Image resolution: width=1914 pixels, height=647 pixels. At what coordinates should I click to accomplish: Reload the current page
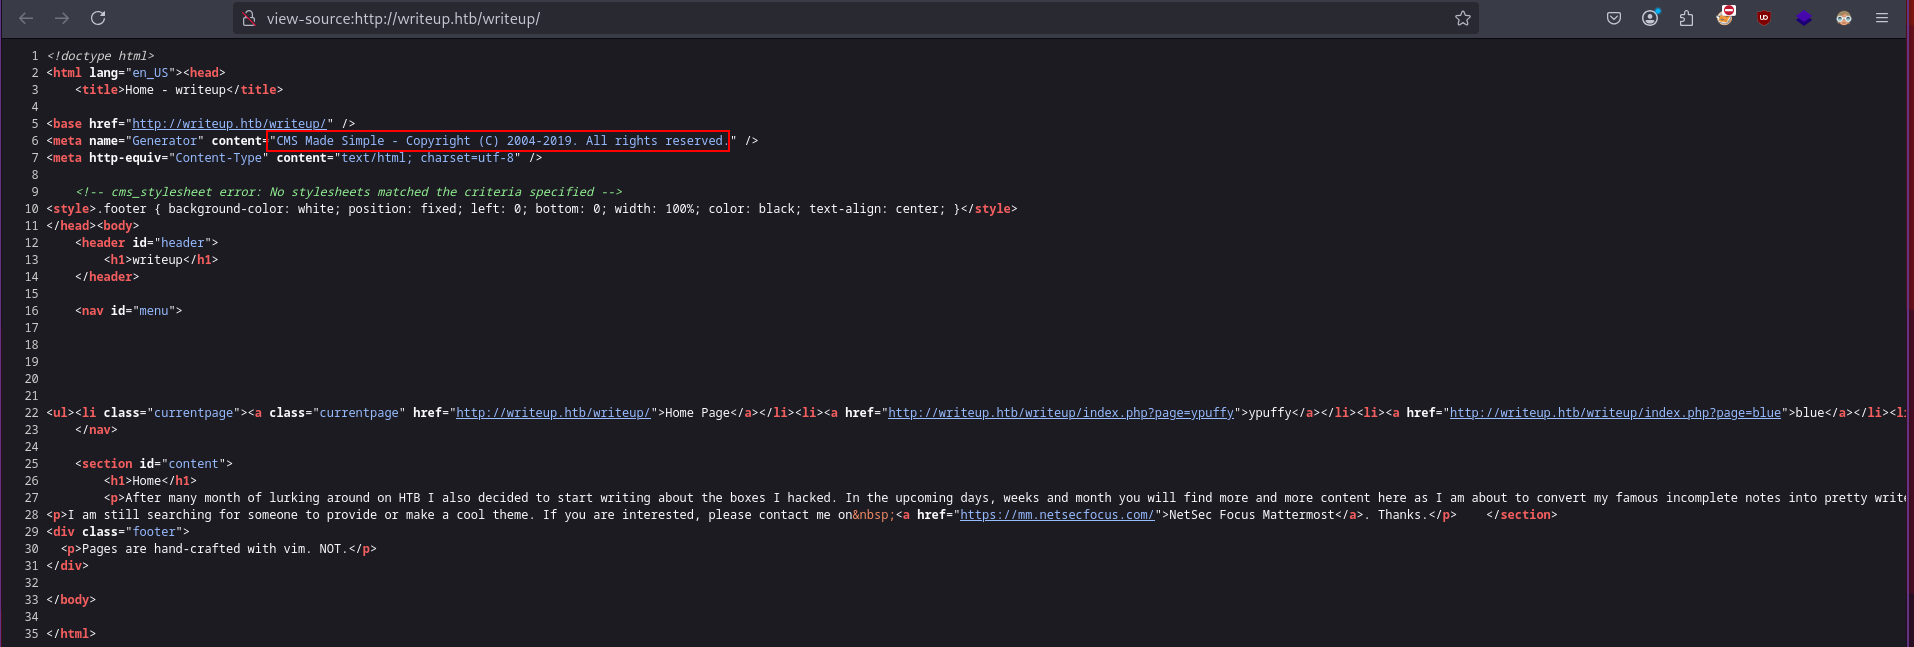[98, 18]
